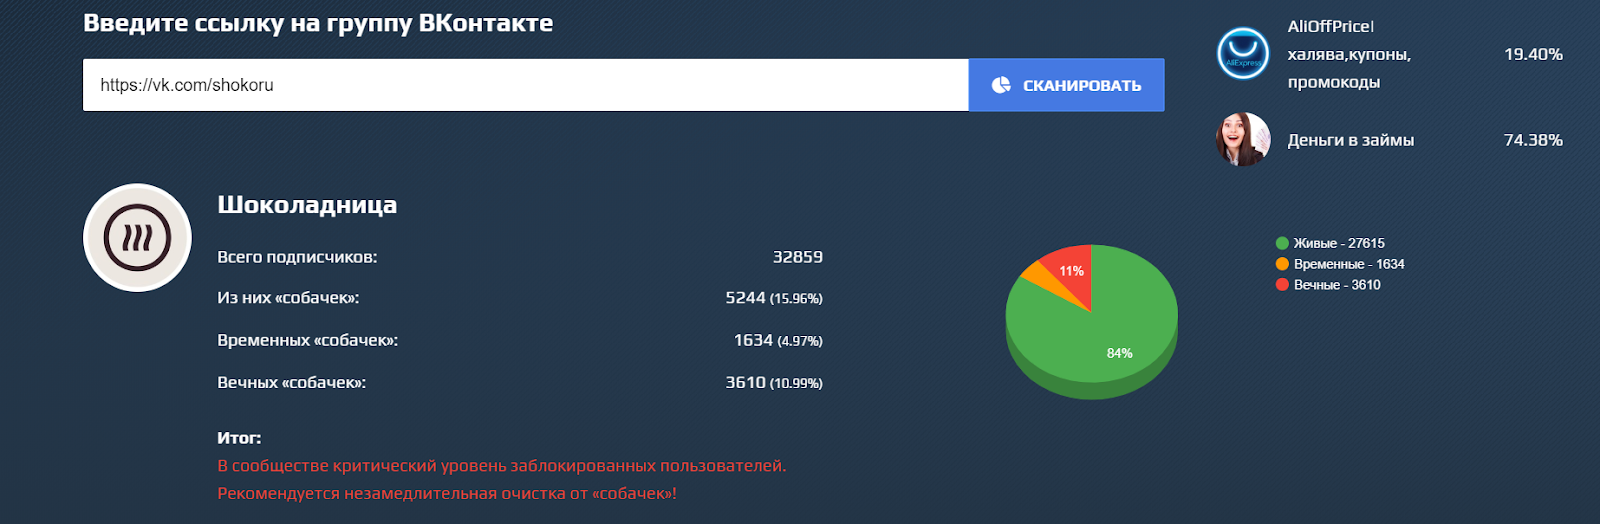Focus the VK group URL input field
1600x524 pixels.
tap(525, 85)
